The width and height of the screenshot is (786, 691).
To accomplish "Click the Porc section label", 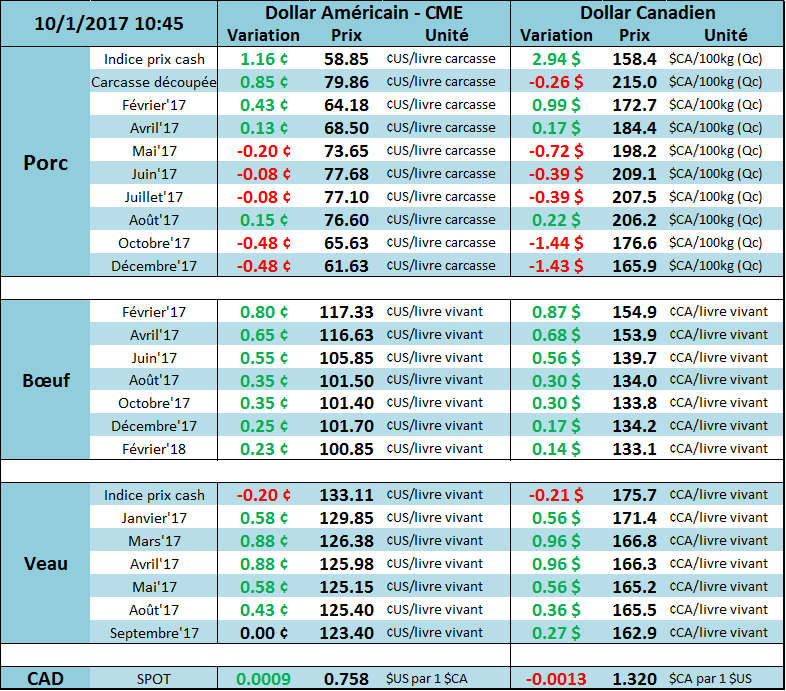I will point(46,162).
